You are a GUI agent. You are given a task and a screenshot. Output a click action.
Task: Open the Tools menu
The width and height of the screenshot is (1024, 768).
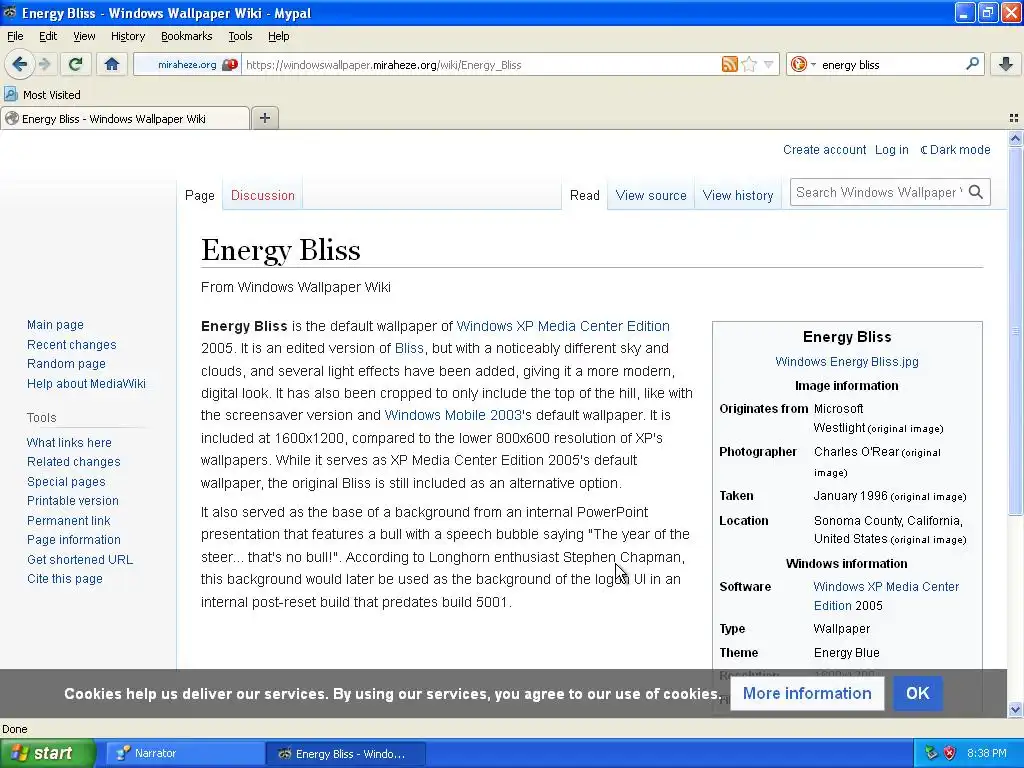(240, 36)
